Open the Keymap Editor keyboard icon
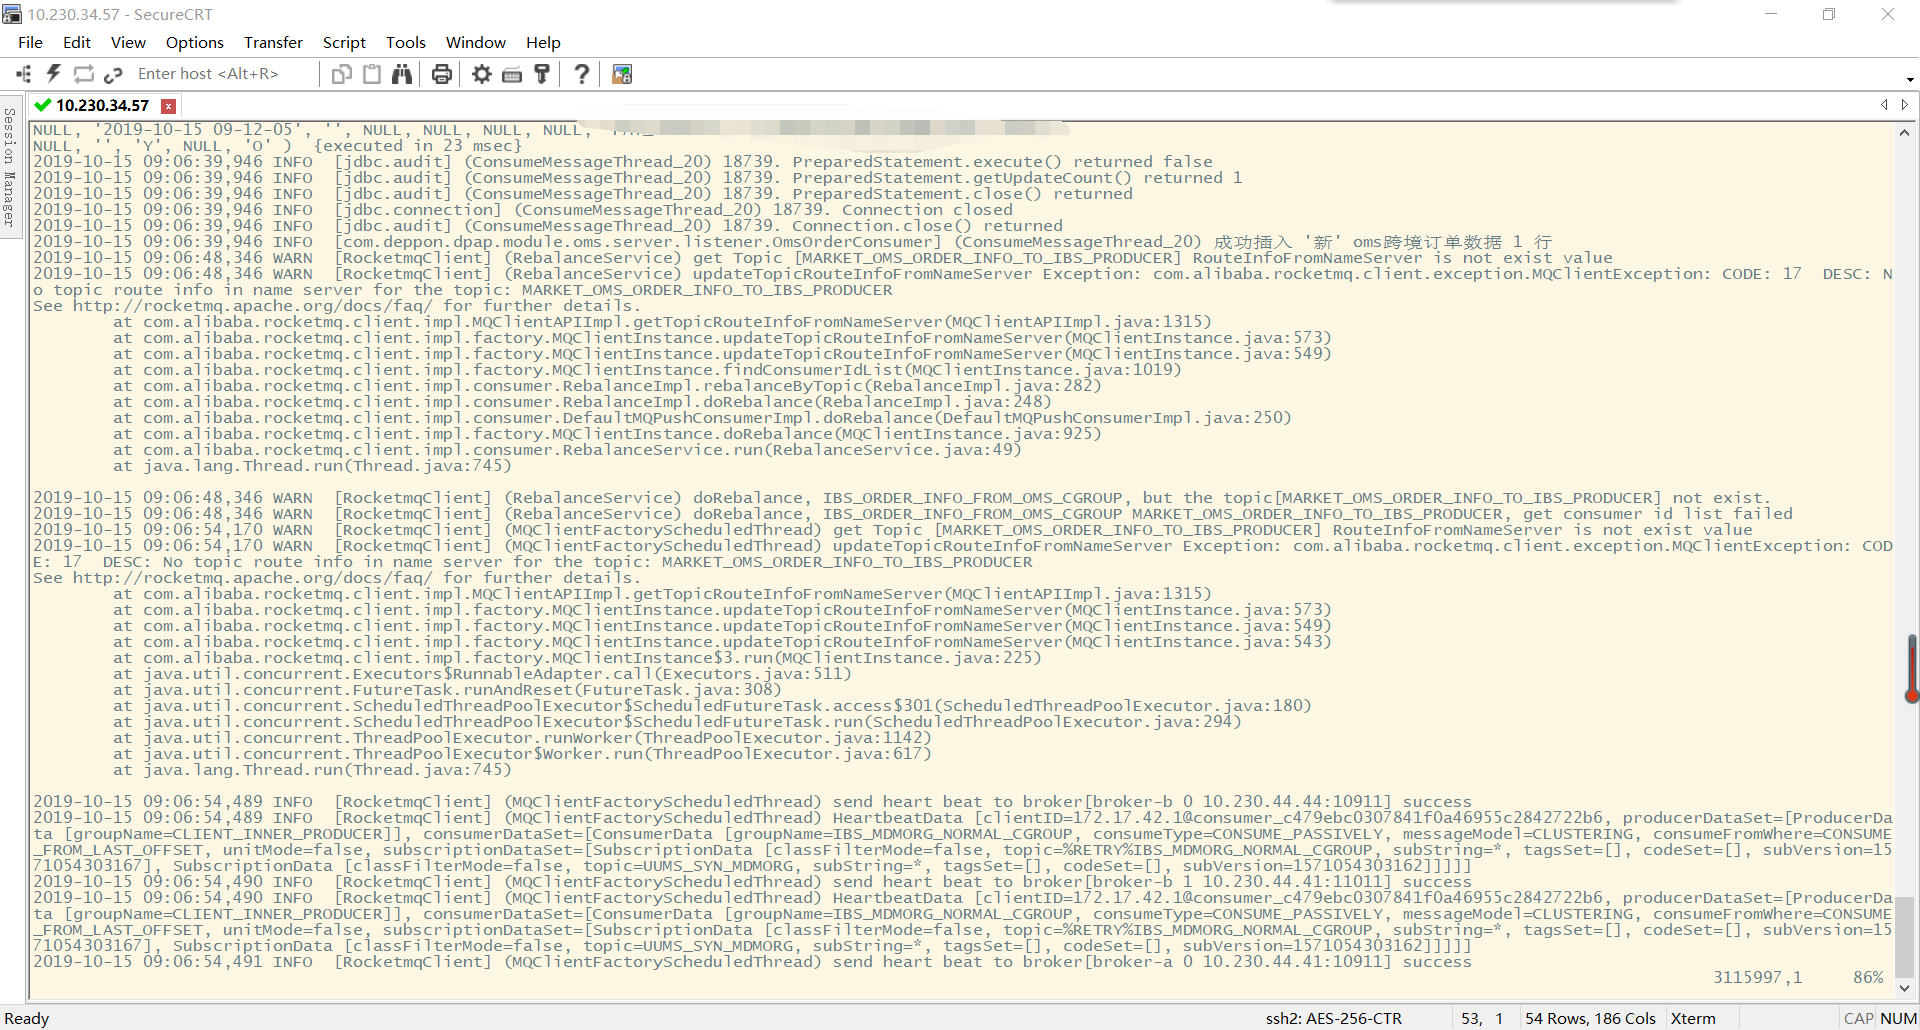This screenshot has width=1920, height=1030. [512, 74]
